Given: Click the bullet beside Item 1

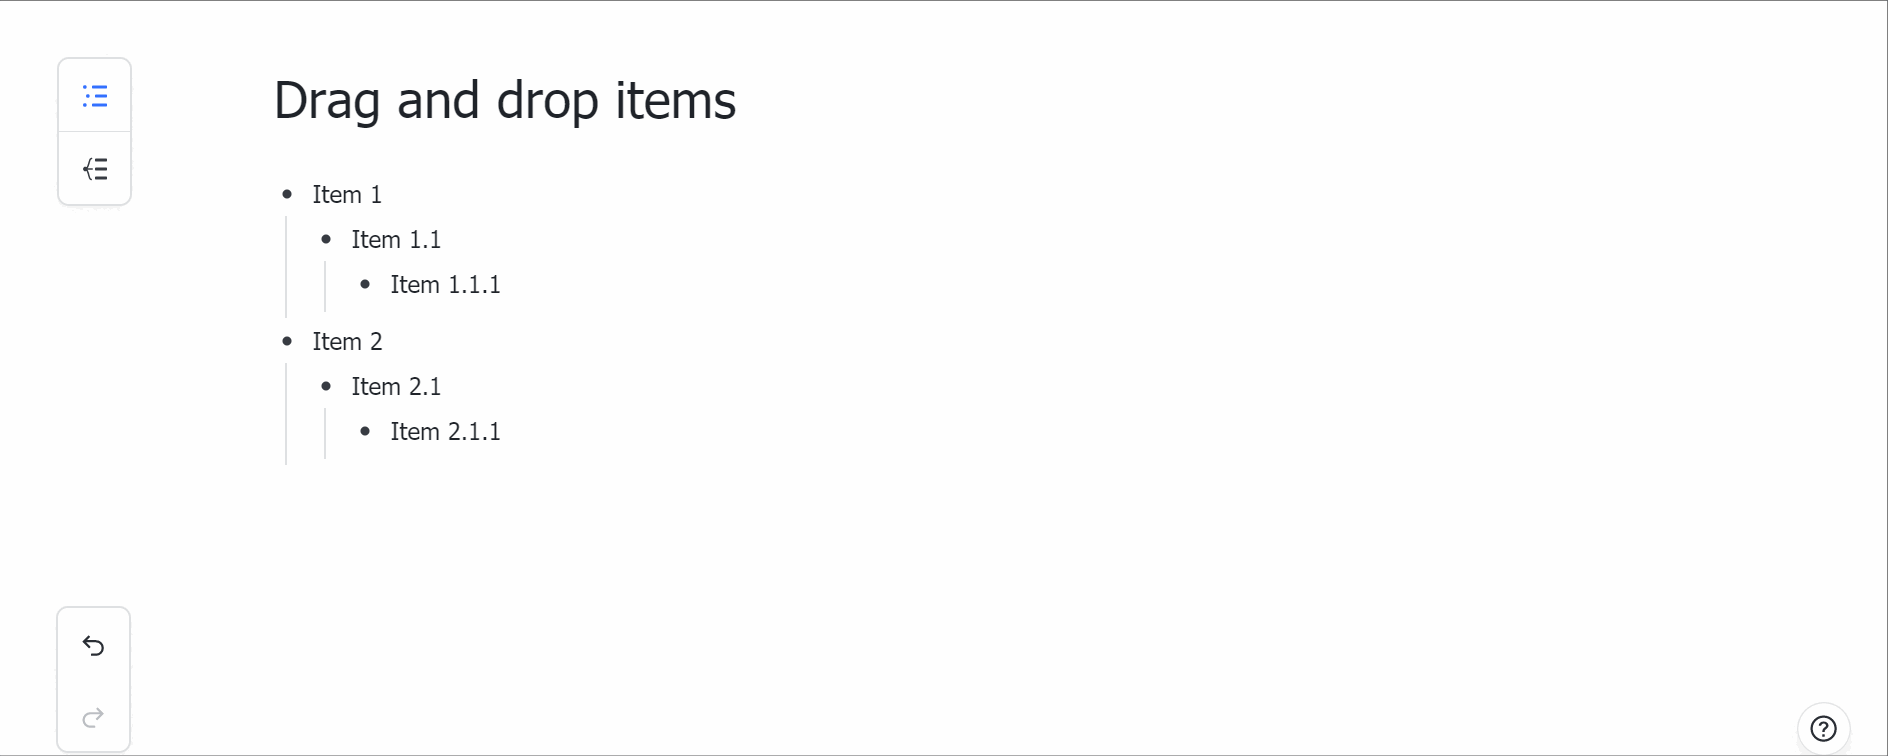Looking at the screenshot, I should pyautogui.click(x=288, y=194).
